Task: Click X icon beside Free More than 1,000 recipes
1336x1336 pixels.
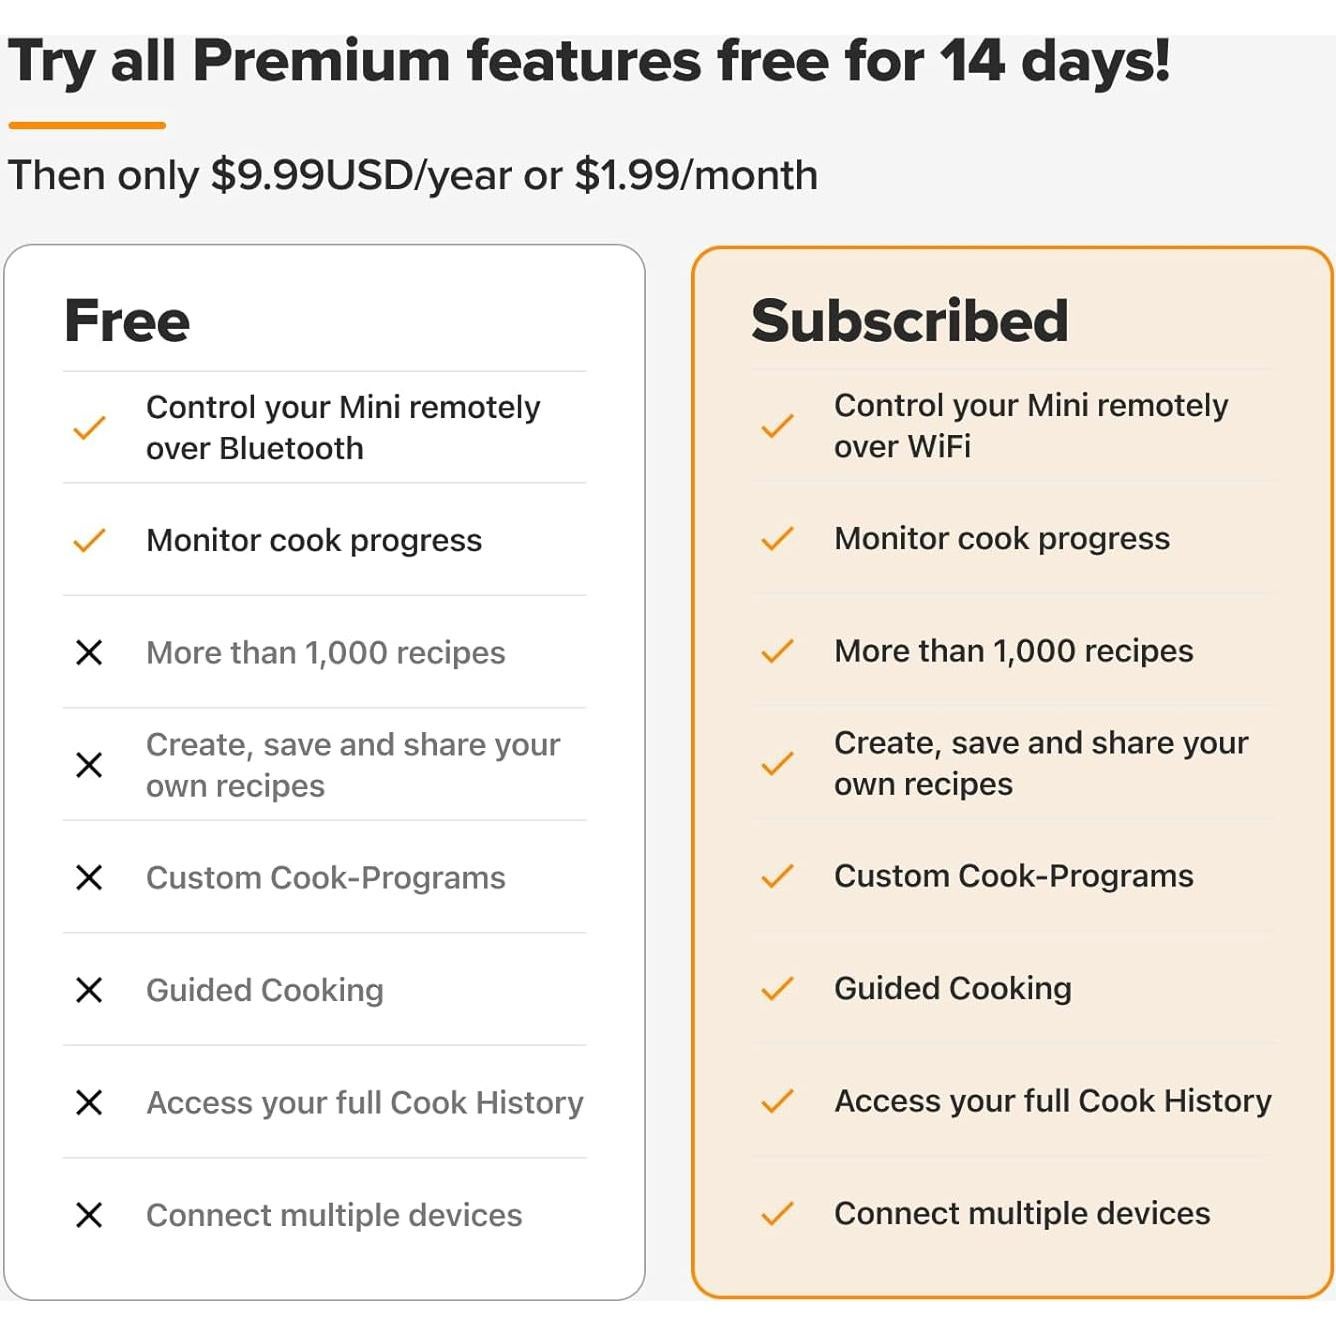Action: click(x=89, y=653)
